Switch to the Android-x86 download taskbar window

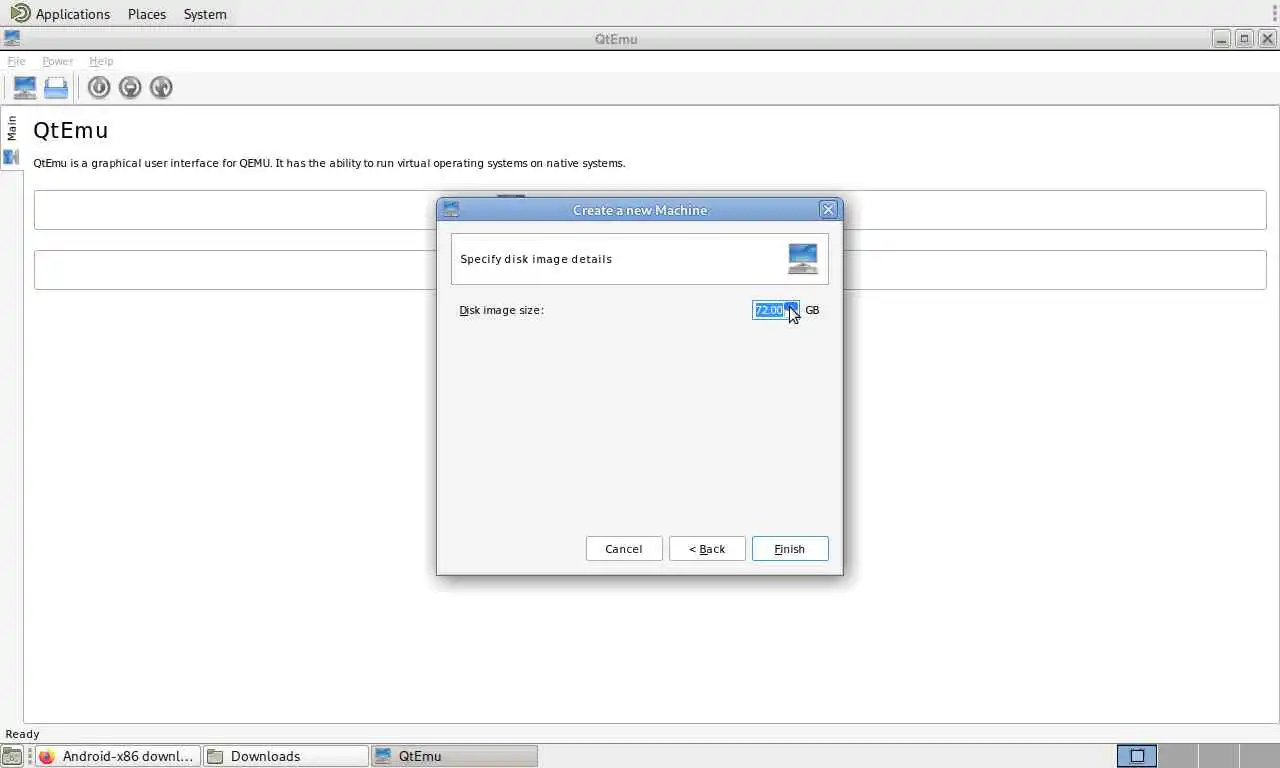(117, 756)
